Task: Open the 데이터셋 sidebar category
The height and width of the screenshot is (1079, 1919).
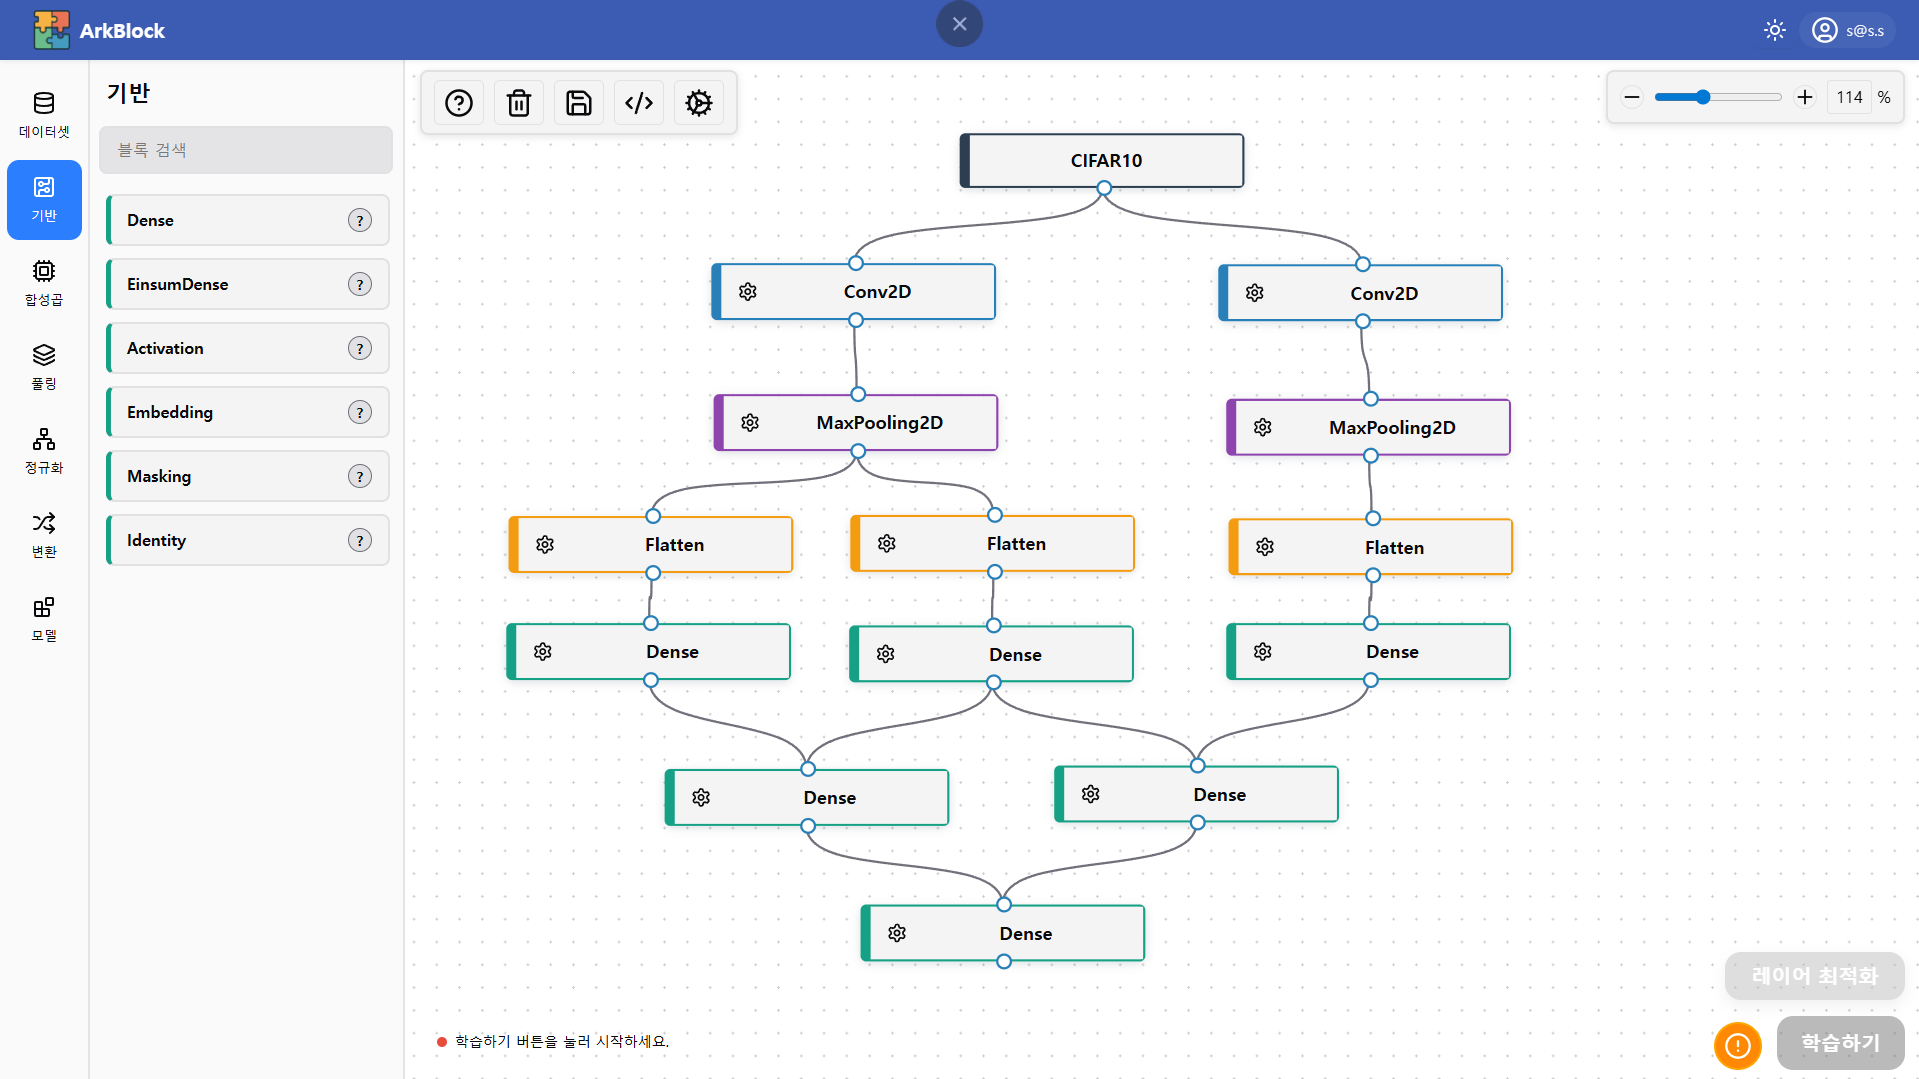Action: pos(44,115)
